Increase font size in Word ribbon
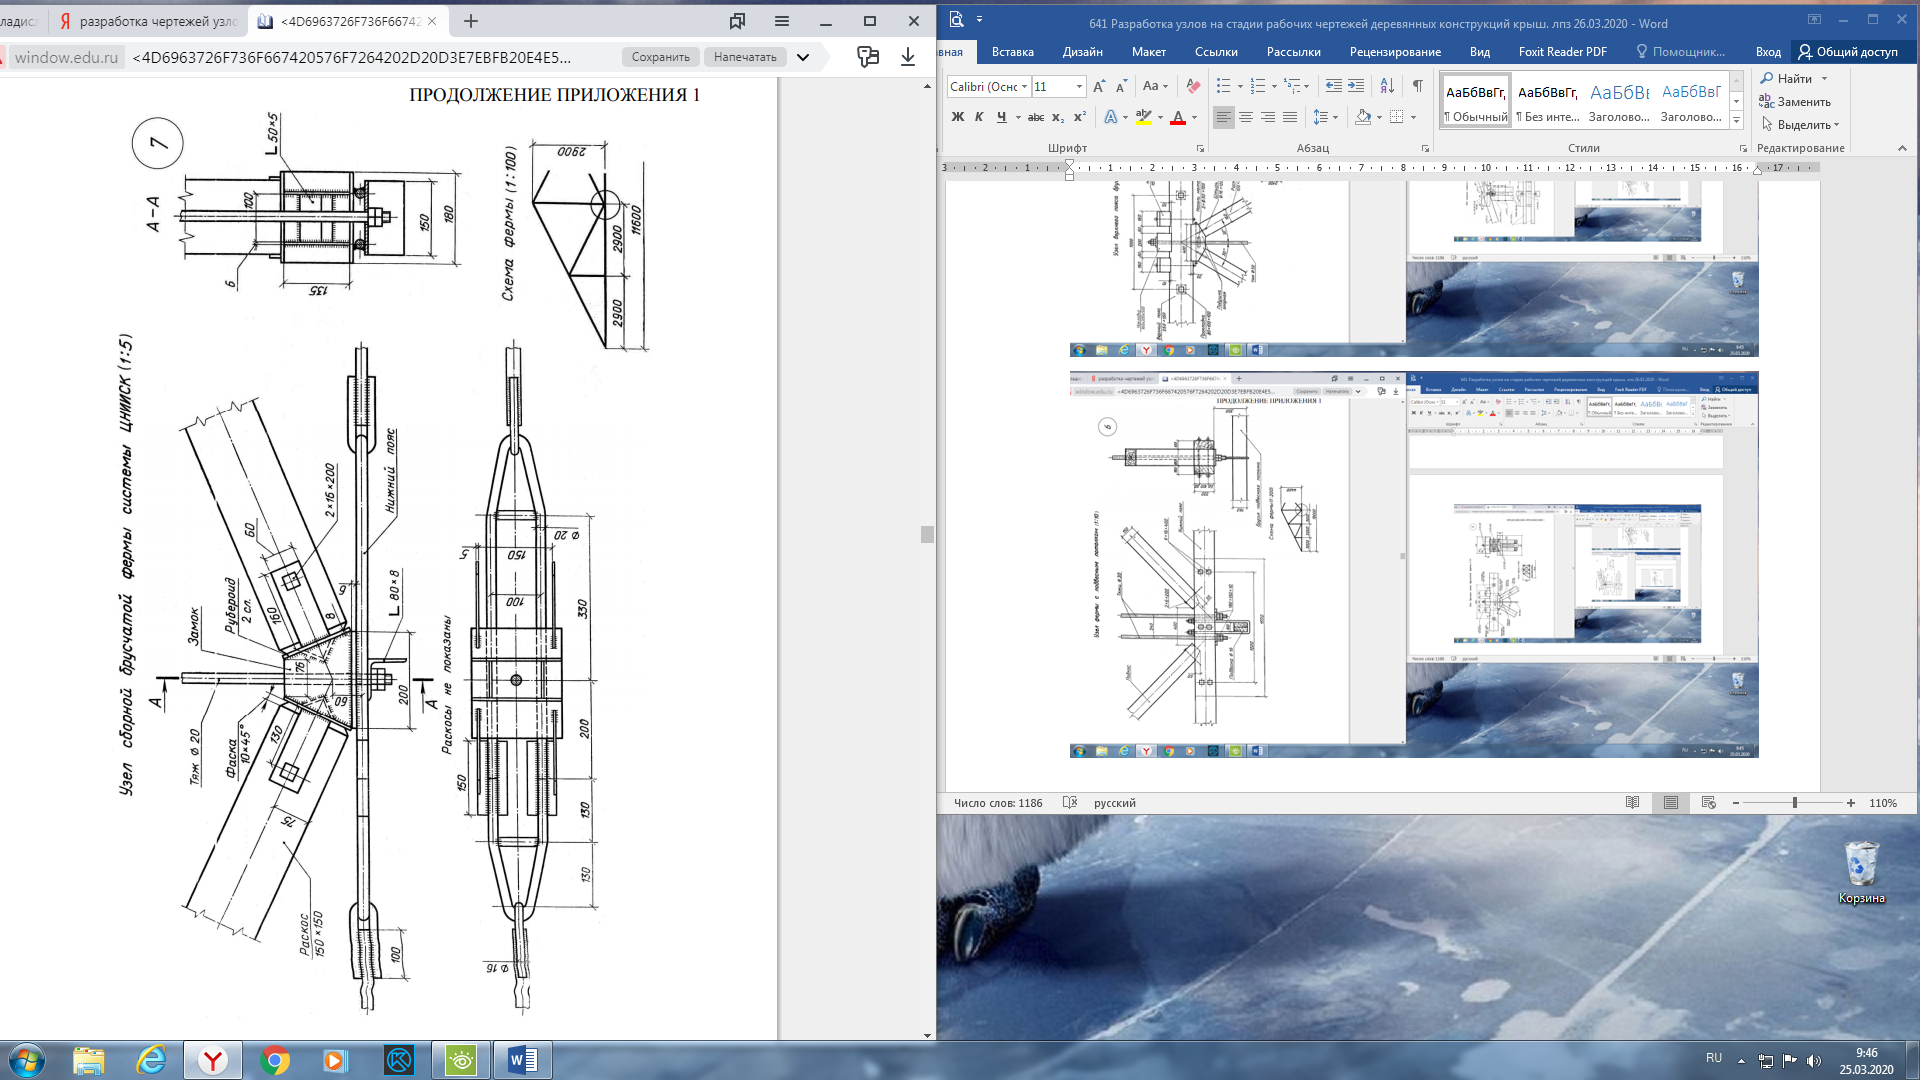Image resolution: width=1920 pixels, height=1080 pixels. click(1099, 86)
